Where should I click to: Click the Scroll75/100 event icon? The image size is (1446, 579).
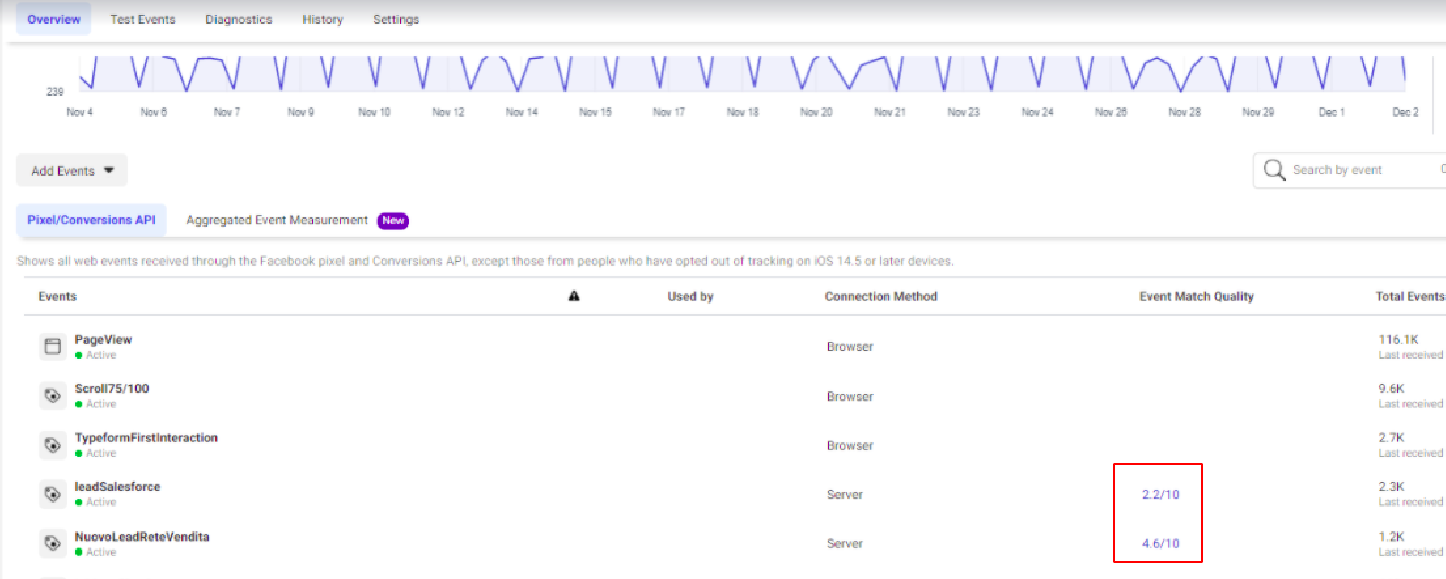point(52,396)
